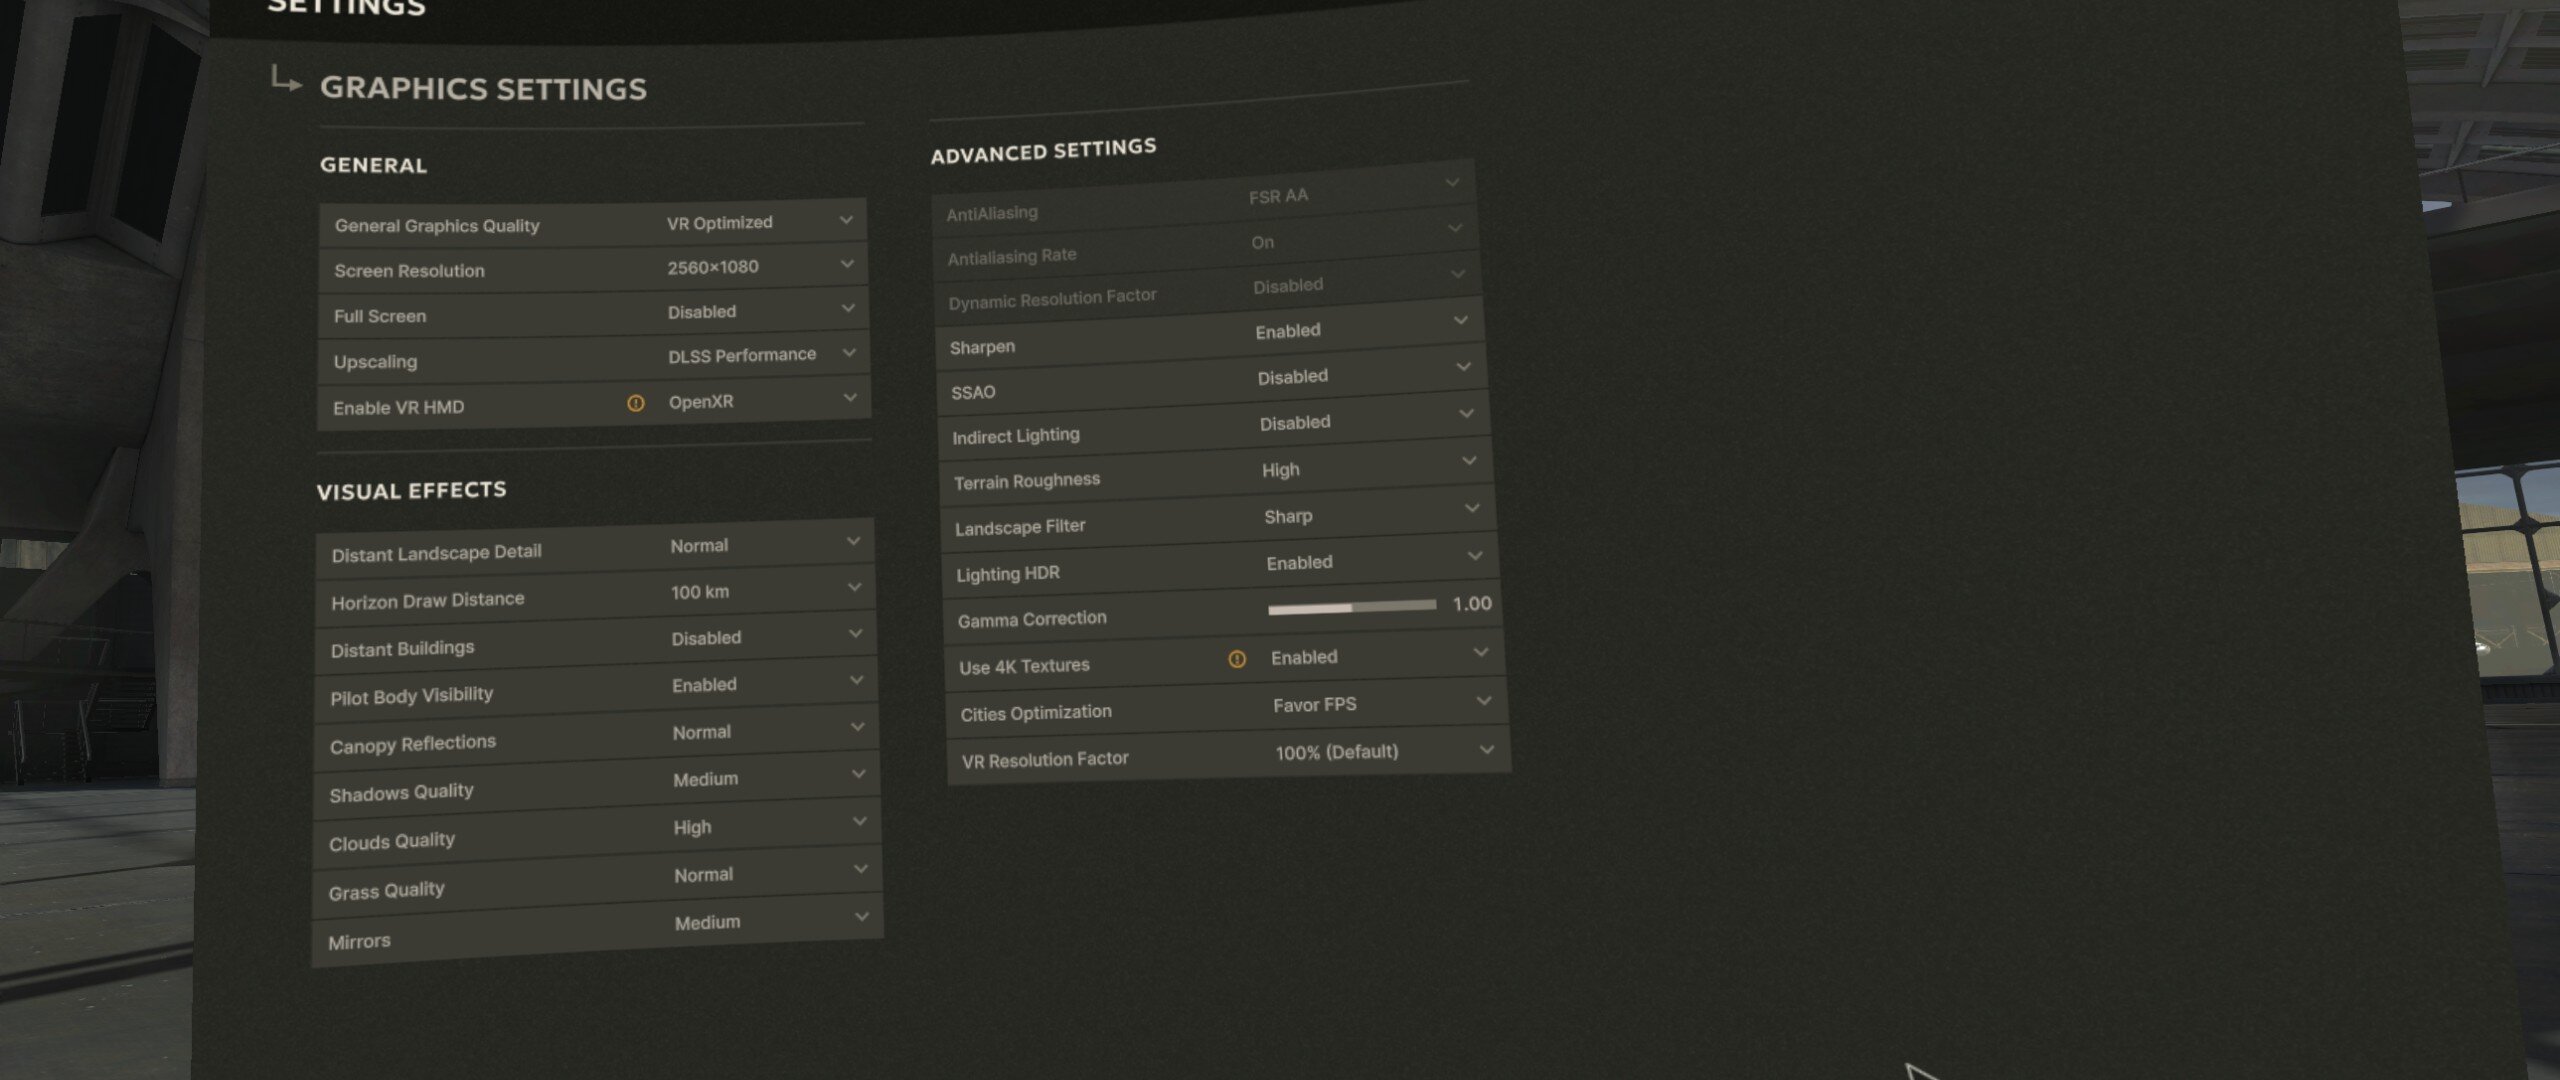Click the Visual Effects section header

(x=411, y=491)
